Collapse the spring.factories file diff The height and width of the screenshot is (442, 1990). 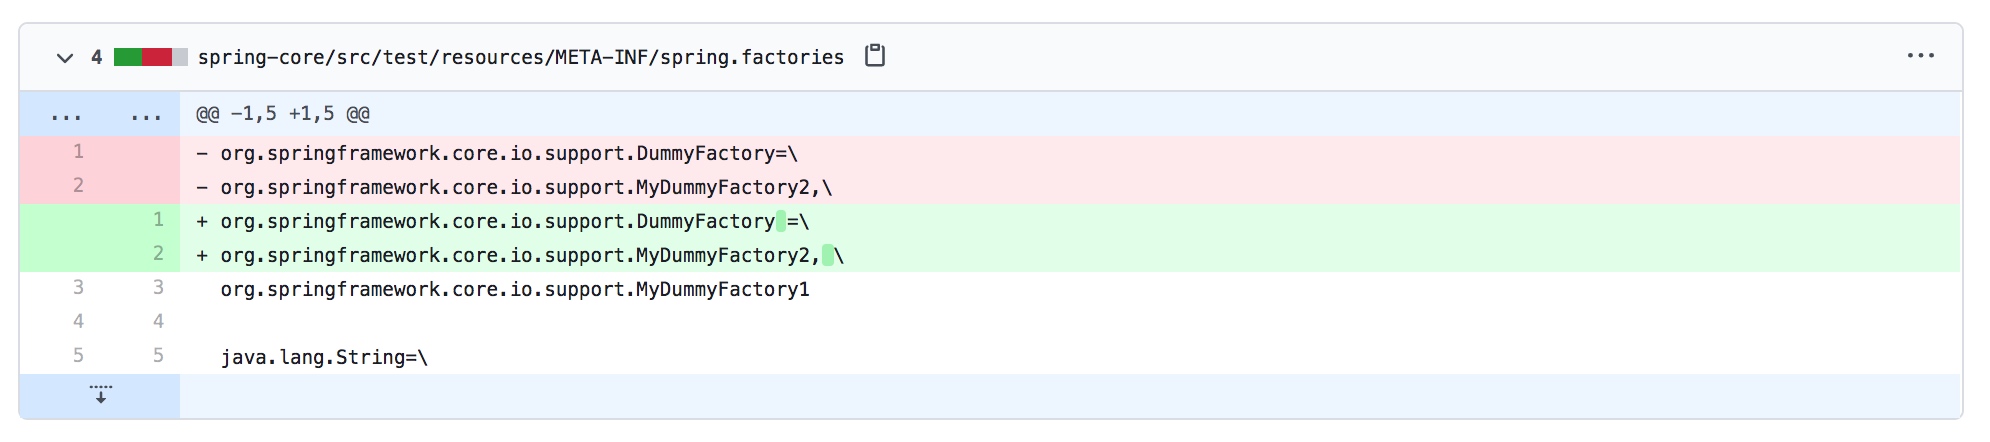[65, 58]
